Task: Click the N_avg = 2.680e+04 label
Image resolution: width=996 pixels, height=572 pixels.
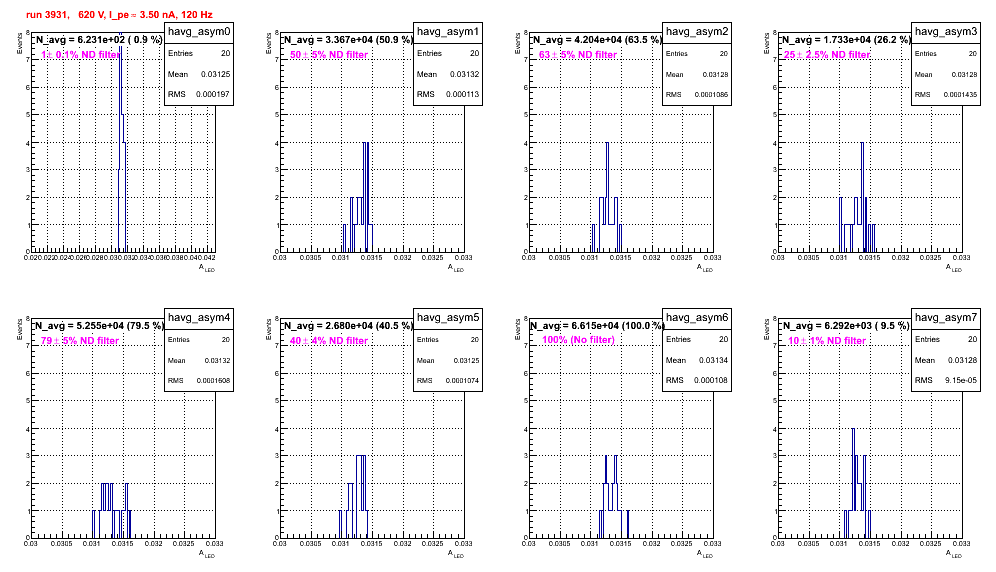Action: point(348,326)
